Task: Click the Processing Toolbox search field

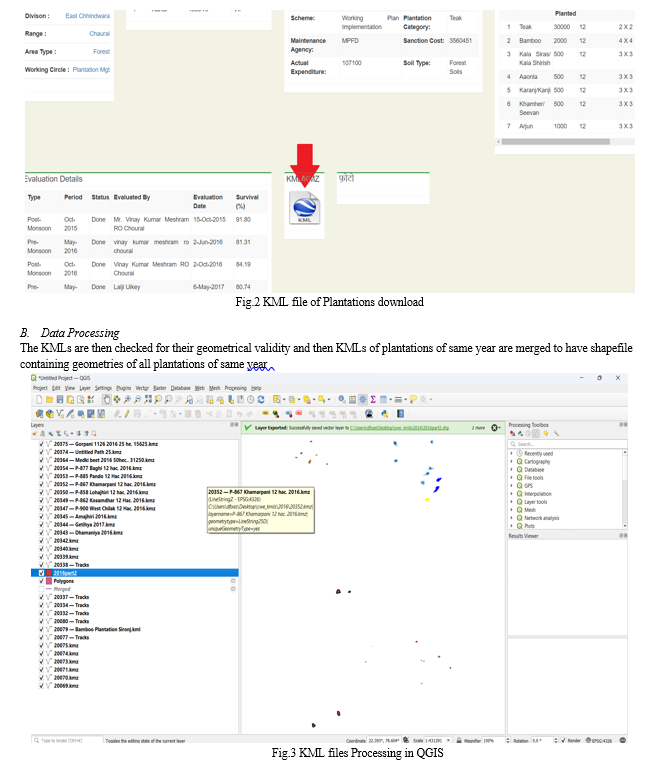Action: point(568,444)
